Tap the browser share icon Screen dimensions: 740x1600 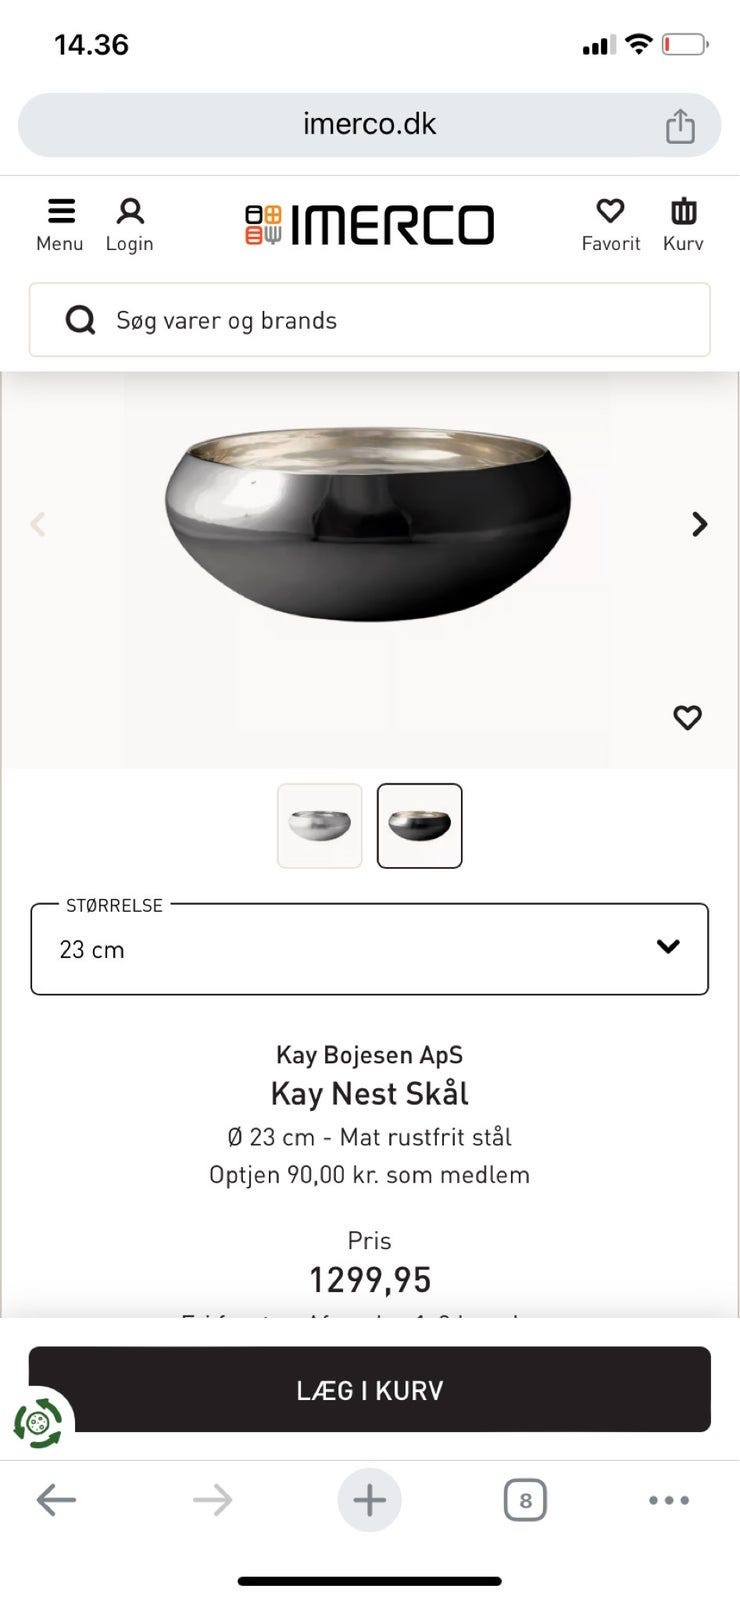680,126
